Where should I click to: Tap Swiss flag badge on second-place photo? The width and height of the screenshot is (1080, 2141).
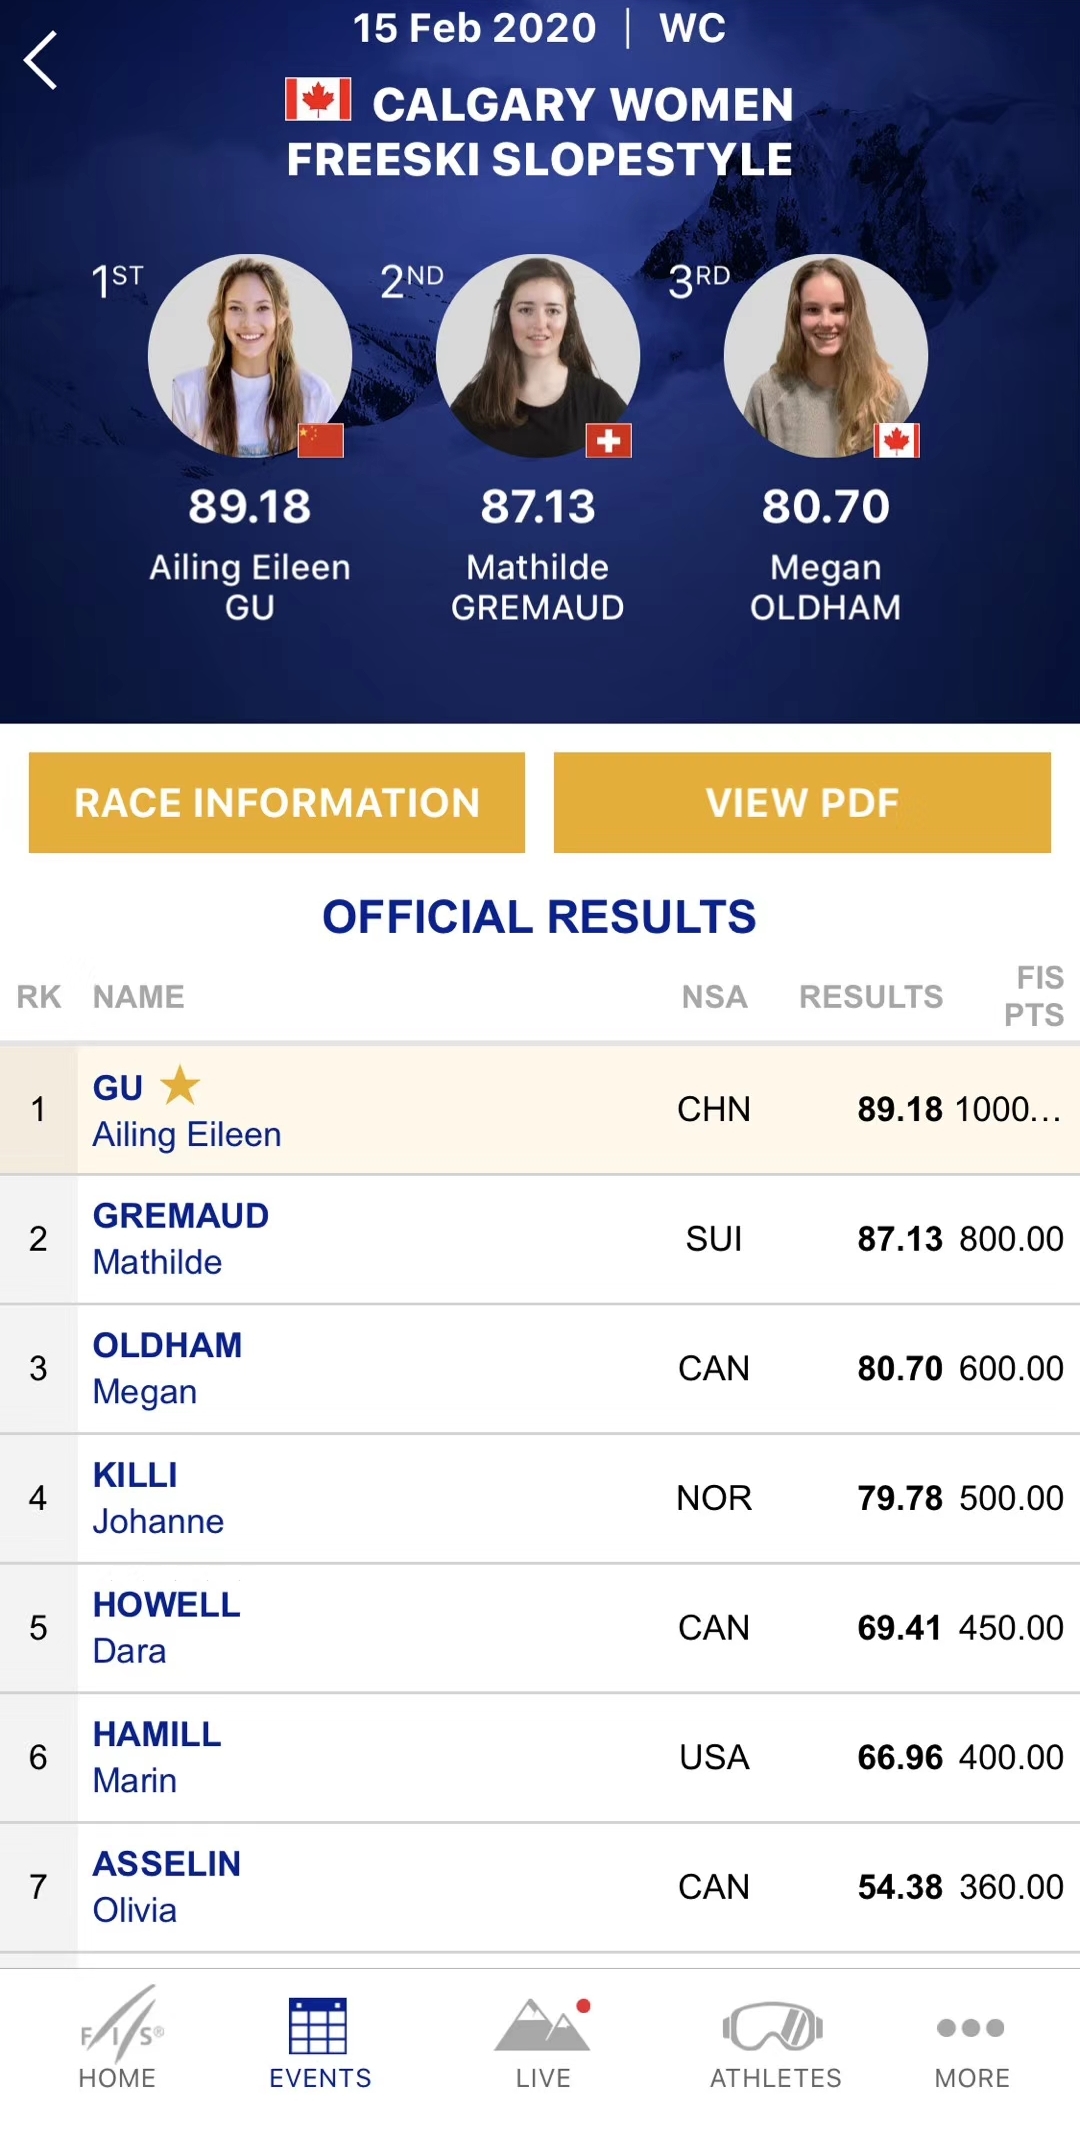pyautogui.click(x=609, y=440)
